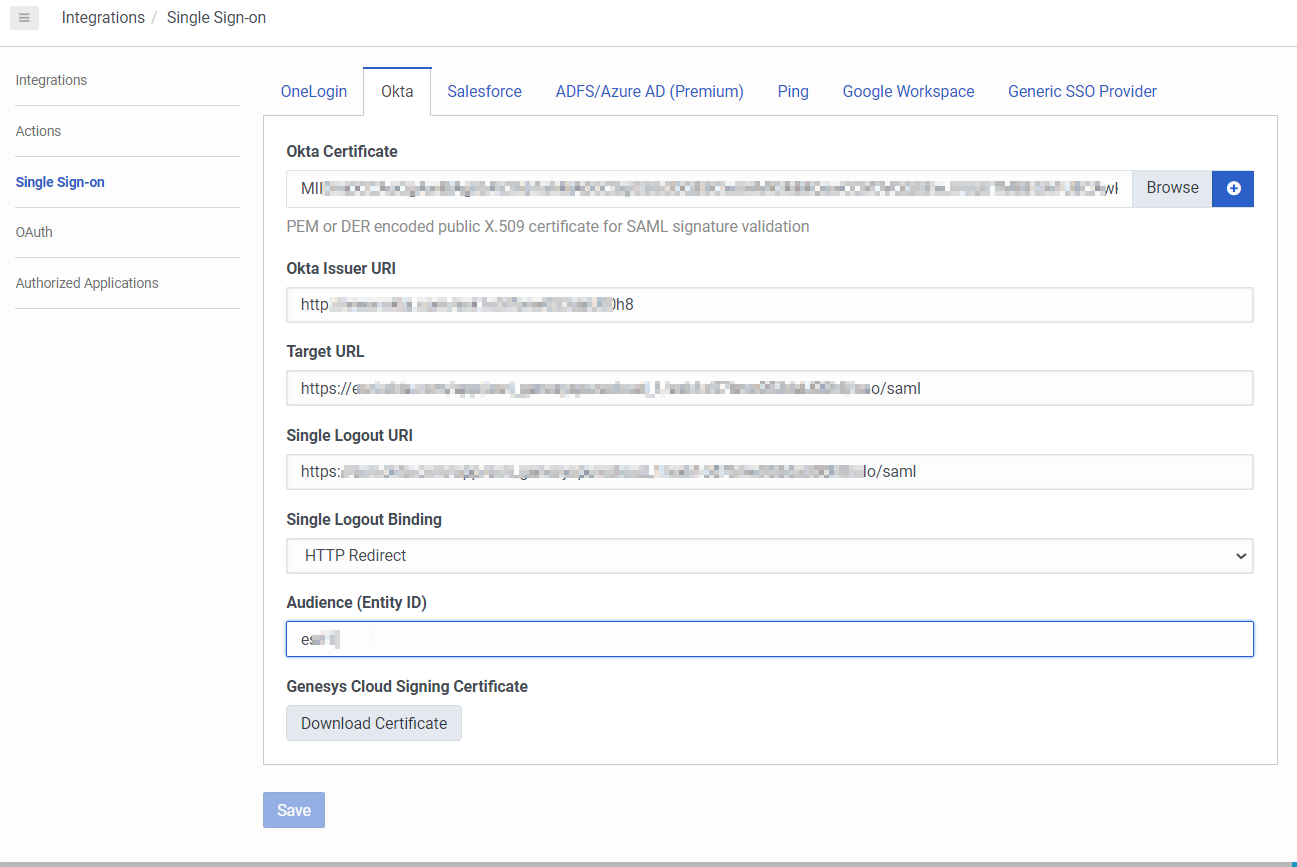Select OAuth in the sidebar

click(34, 232)
